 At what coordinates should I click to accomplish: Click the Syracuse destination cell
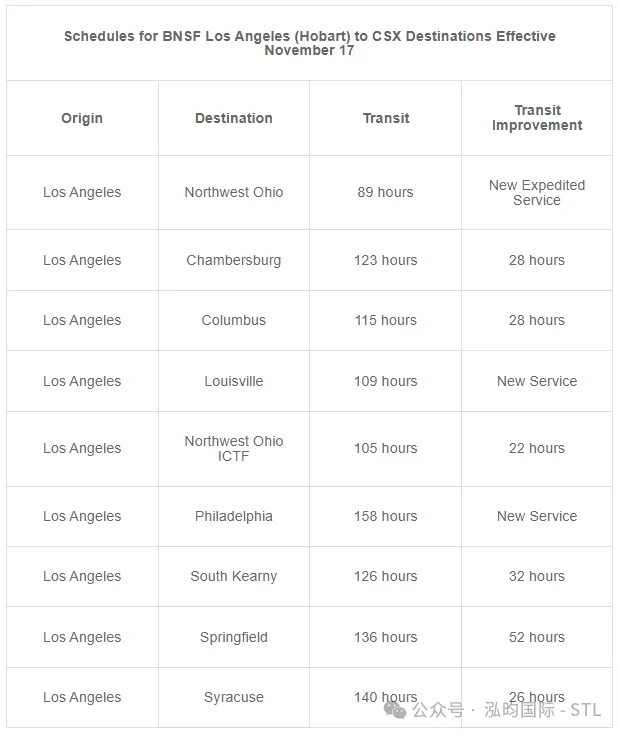pos(234,697)
